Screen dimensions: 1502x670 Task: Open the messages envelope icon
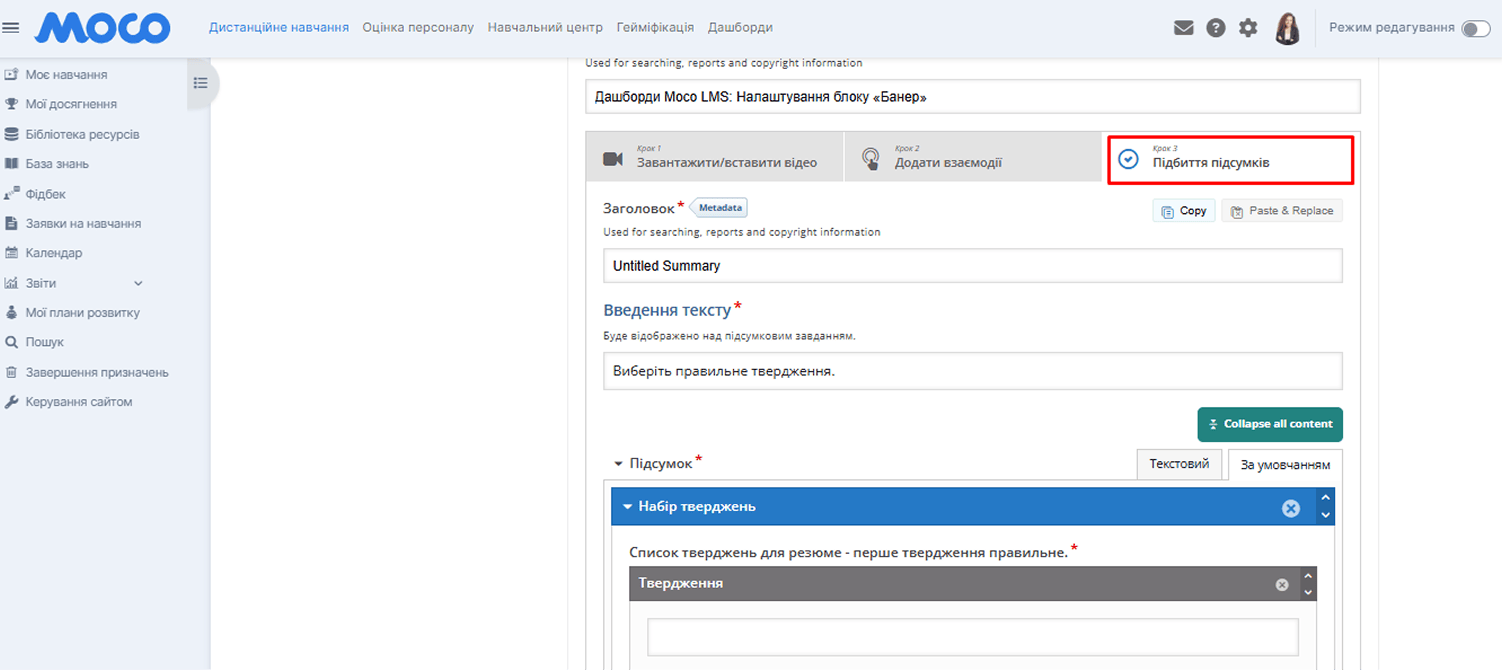(x=1183, y=28)
